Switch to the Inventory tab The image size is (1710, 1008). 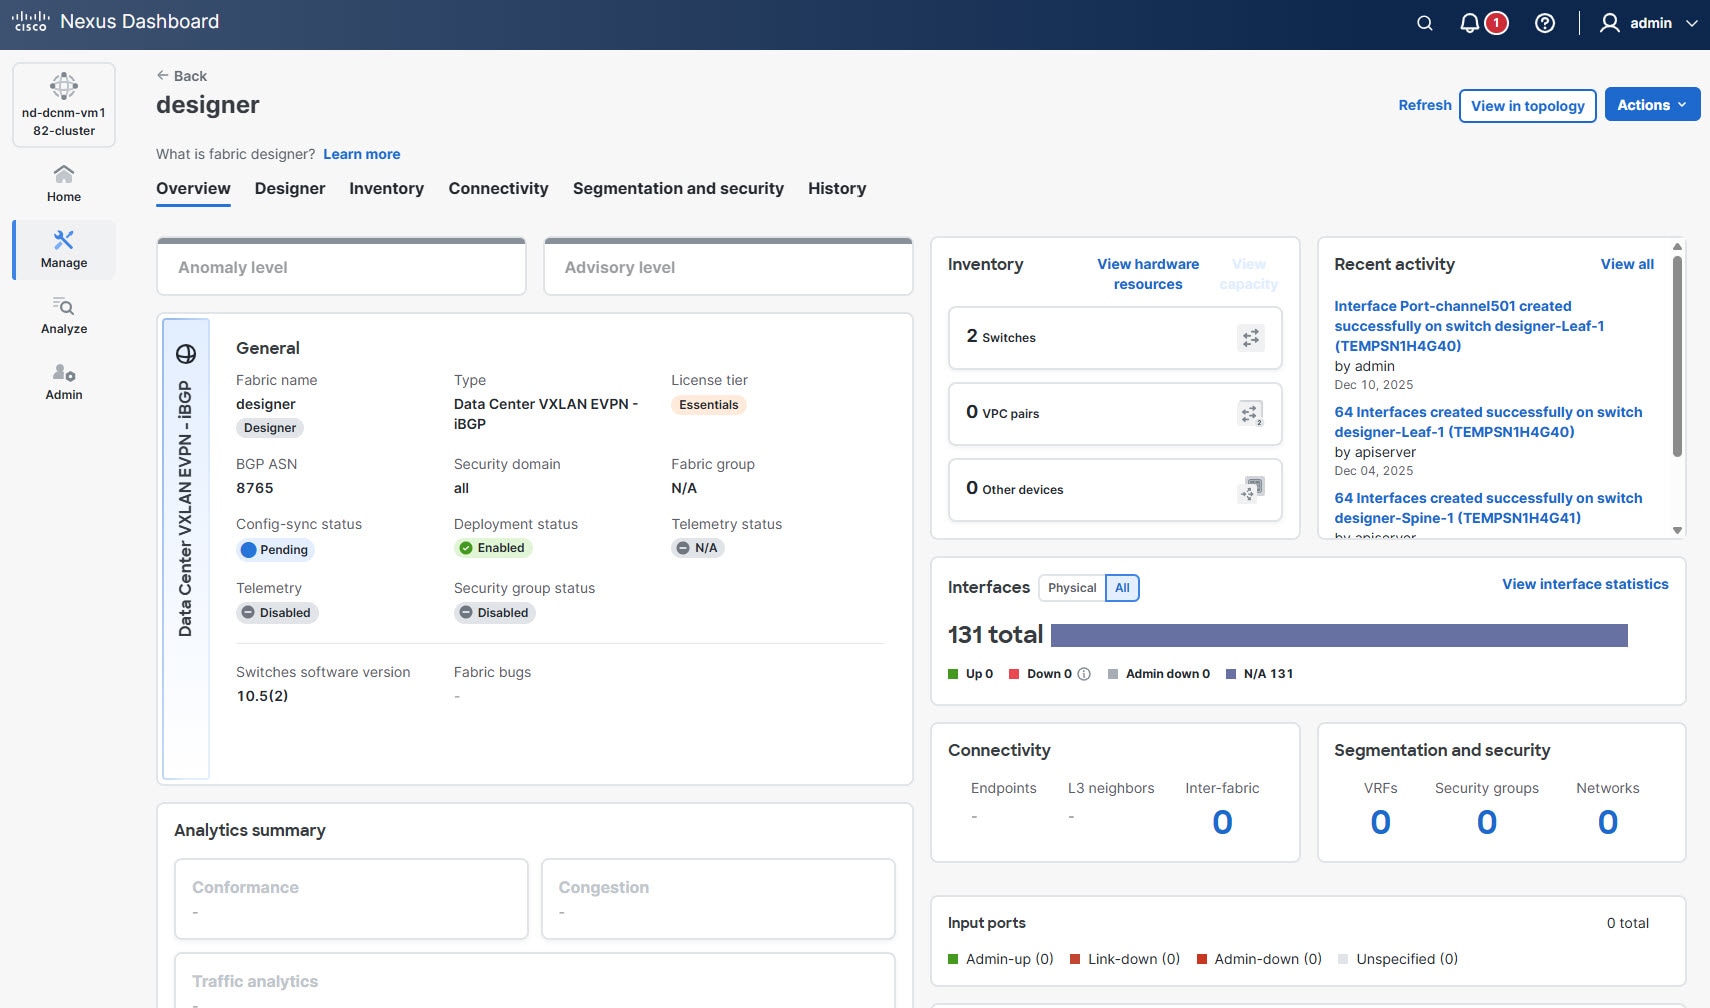386,188
